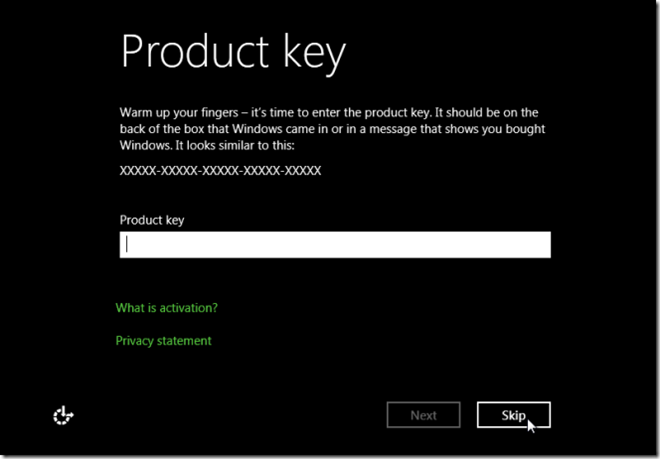Open the Ease of Access icon
This screenshot has height=459, width=660.
(63, 415)
